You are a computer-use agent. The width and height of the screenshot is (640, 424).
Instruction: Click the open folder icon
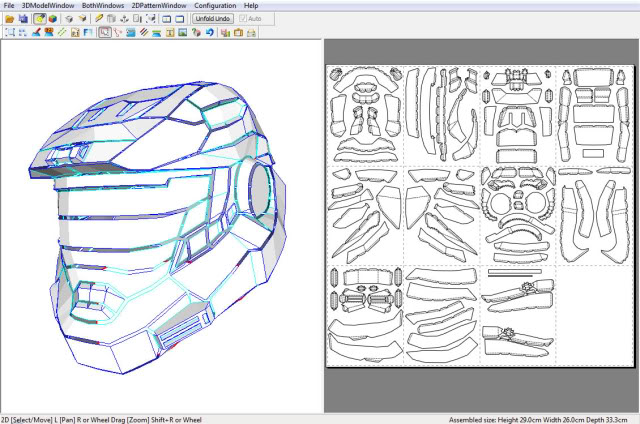tap(9, 19)
